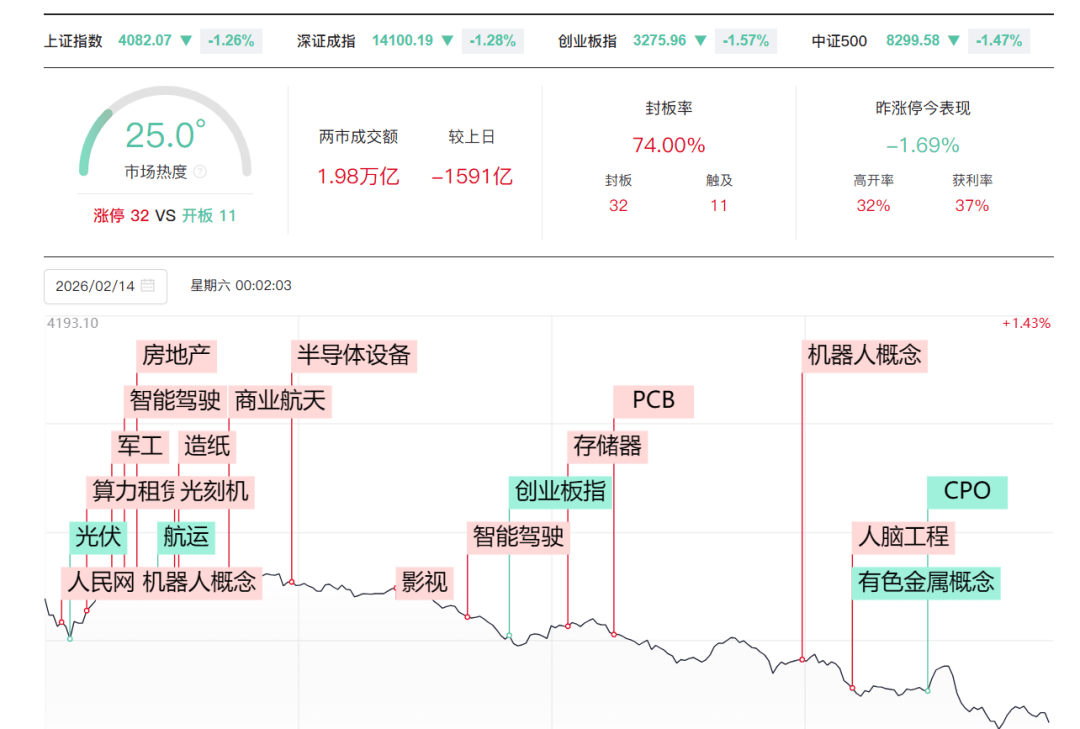Screen dimensions: 1080x729
Task: Click the 25.0° market heat gauge
Action: pos(165,135)
